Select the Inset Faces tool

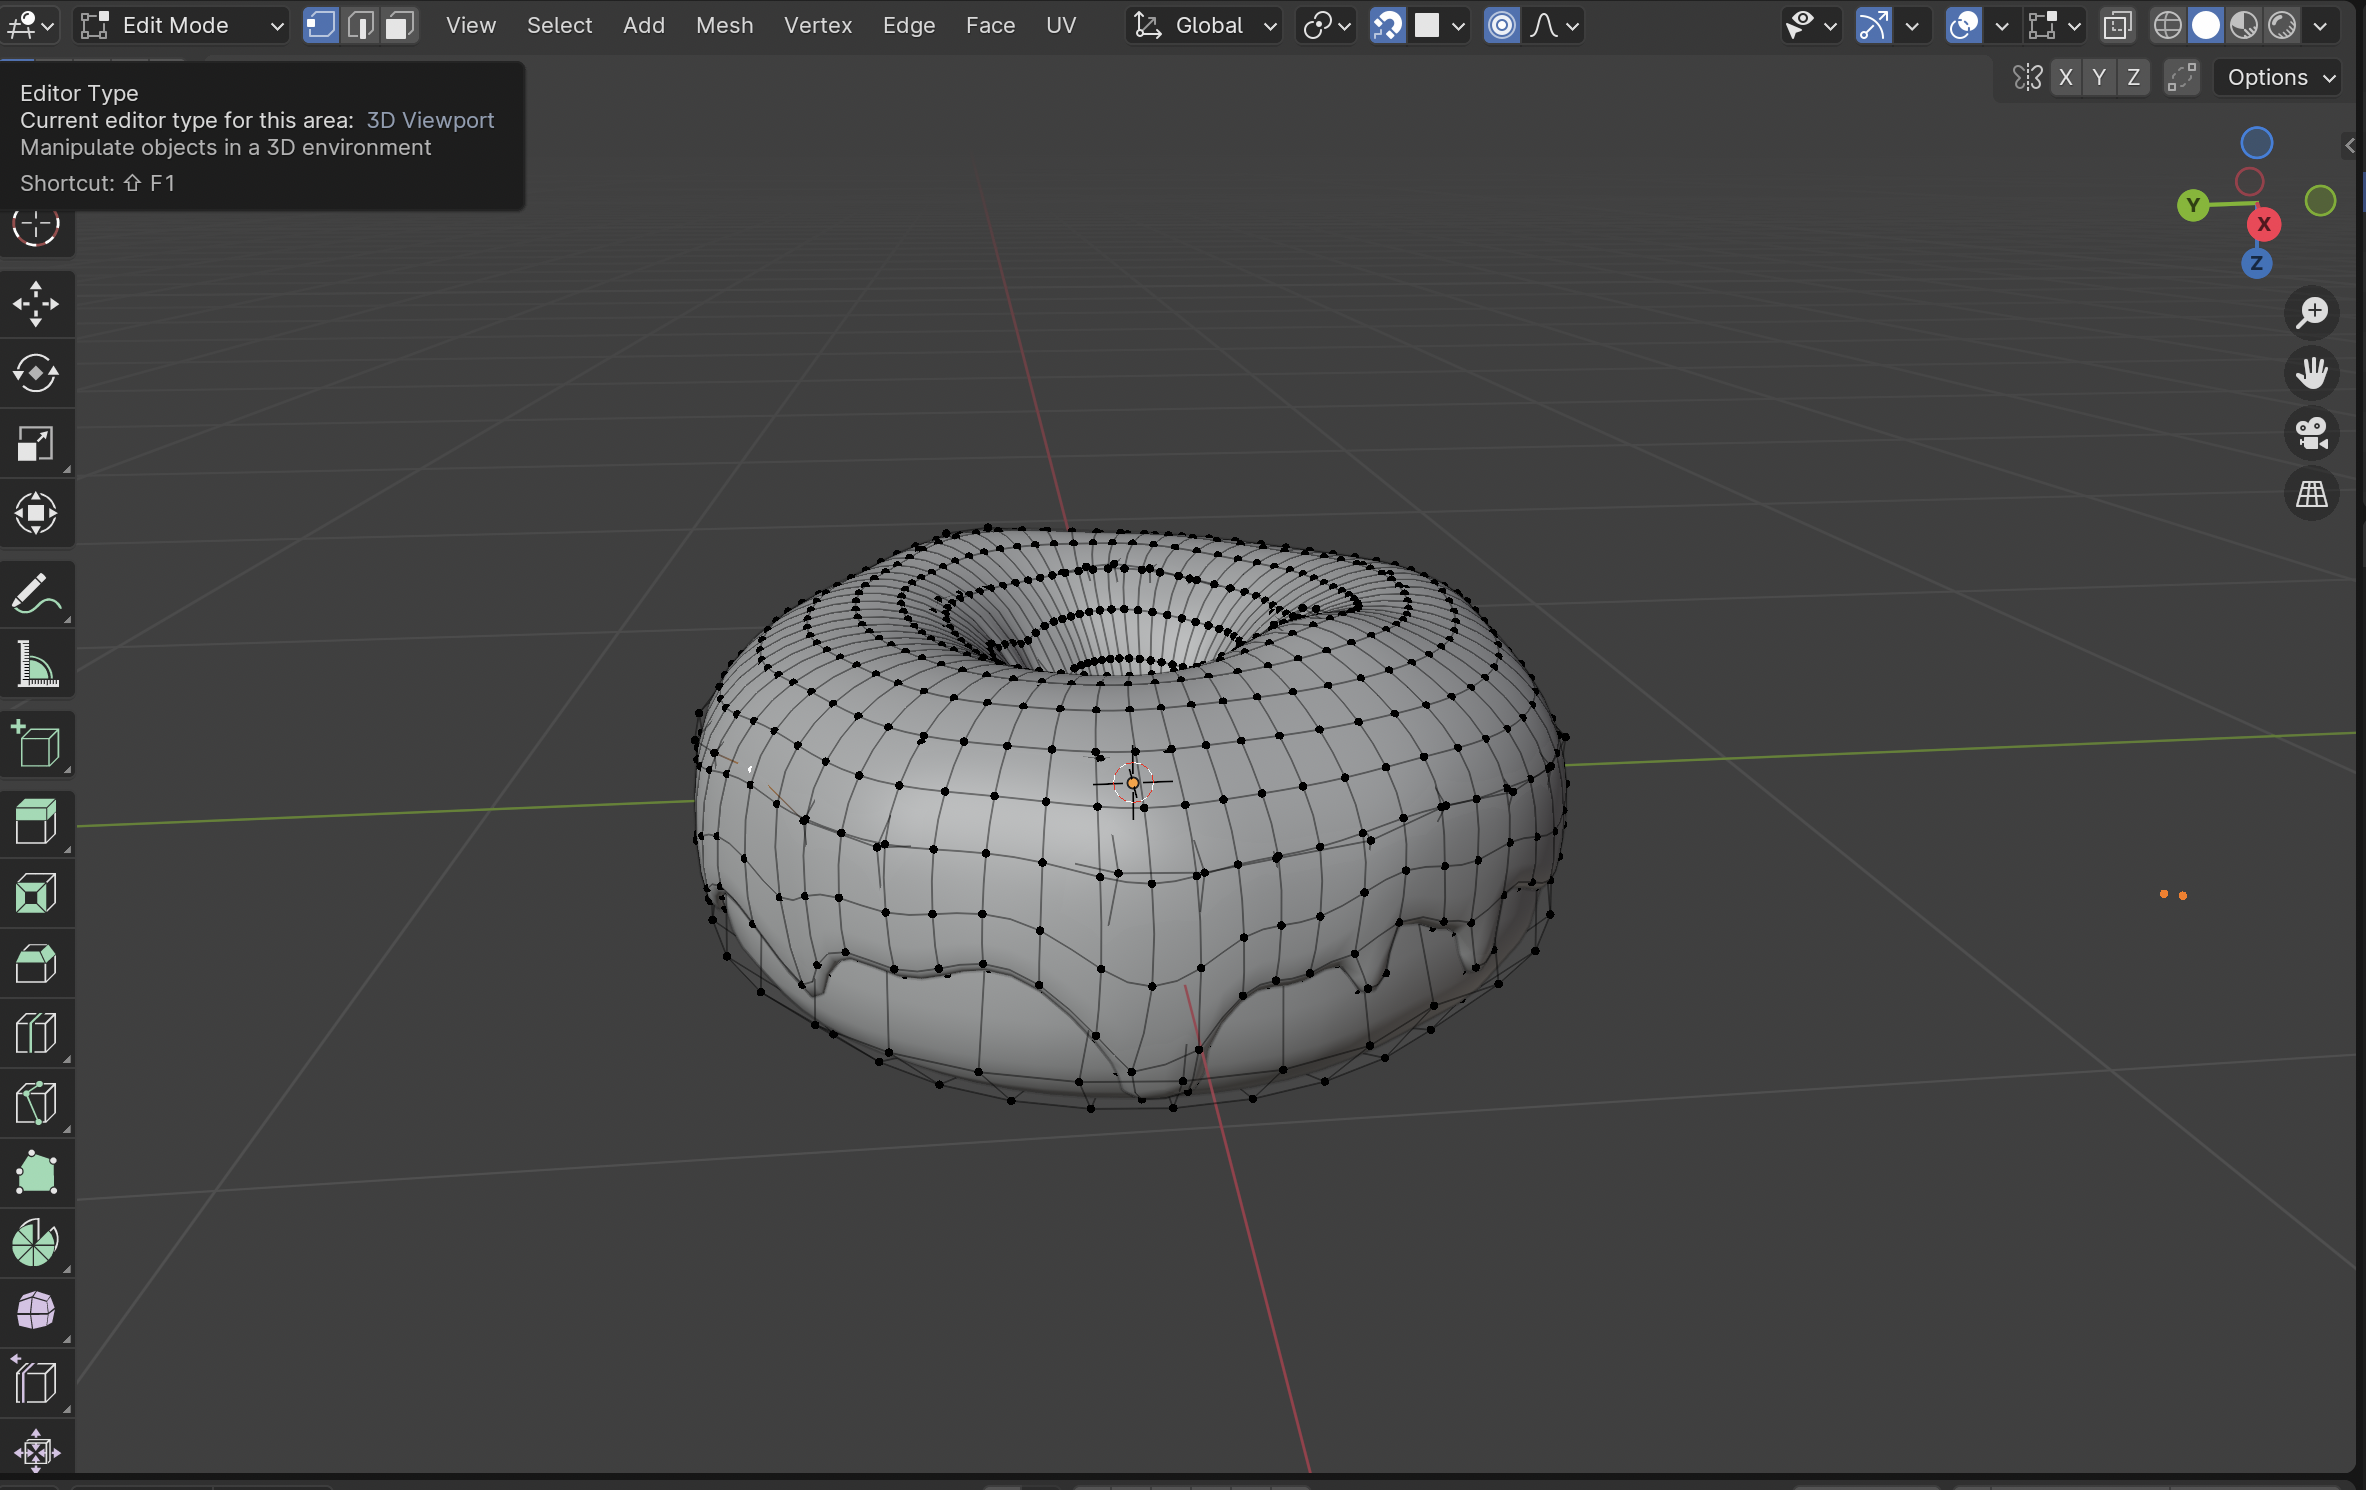pos(36,894)
